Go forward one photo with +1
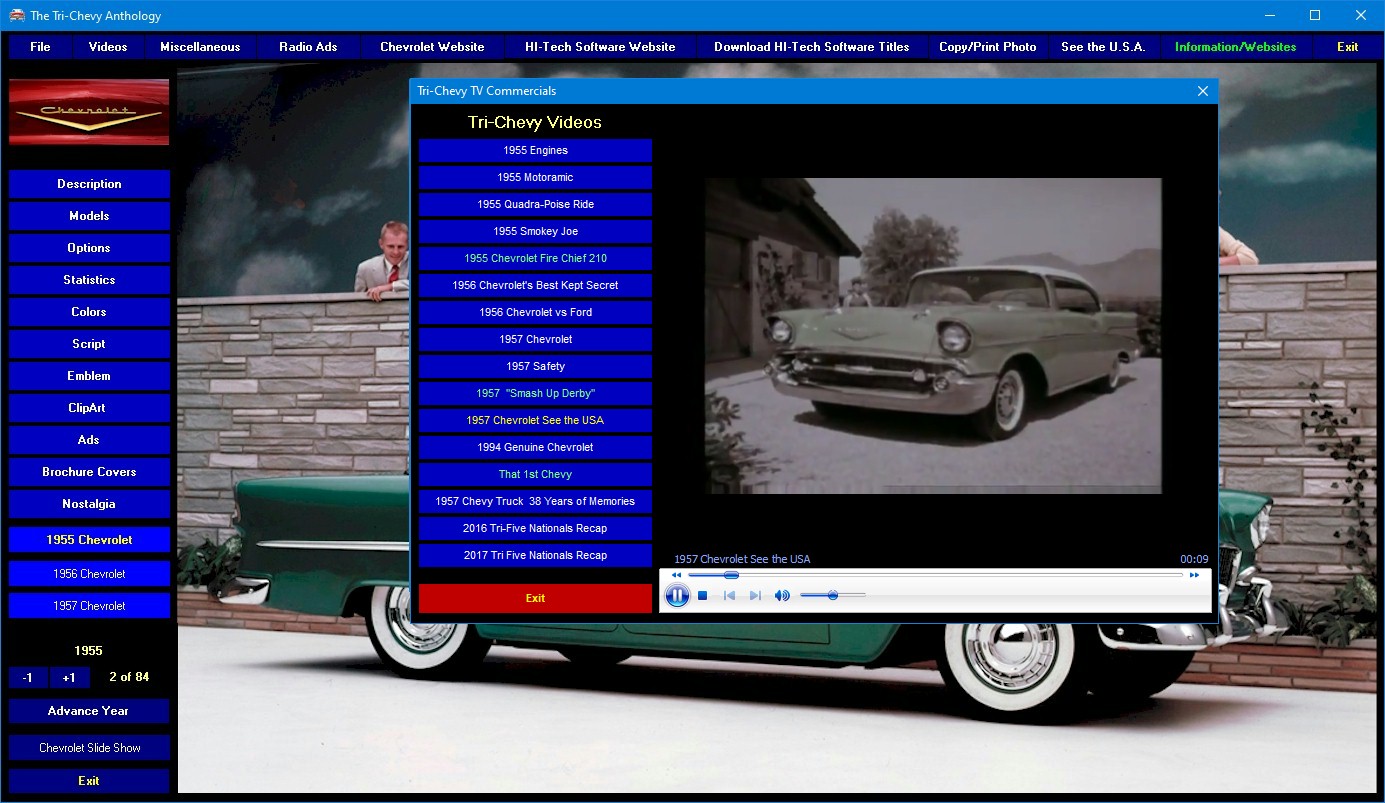This screenshot has height=803, width=1385. (69, 678)
